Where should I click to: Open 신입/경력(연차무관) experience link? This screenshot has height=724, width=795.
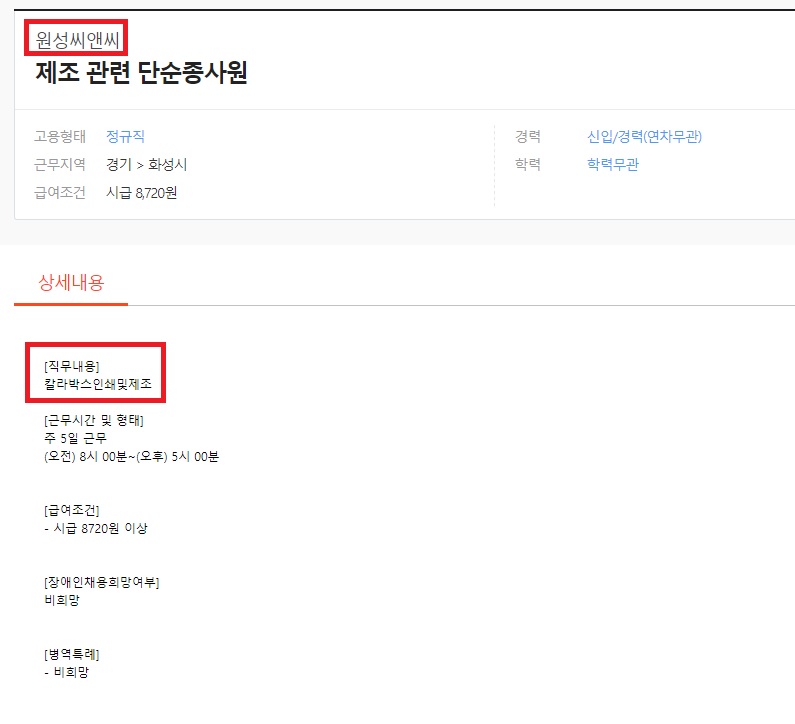click(x=644, y=136)
